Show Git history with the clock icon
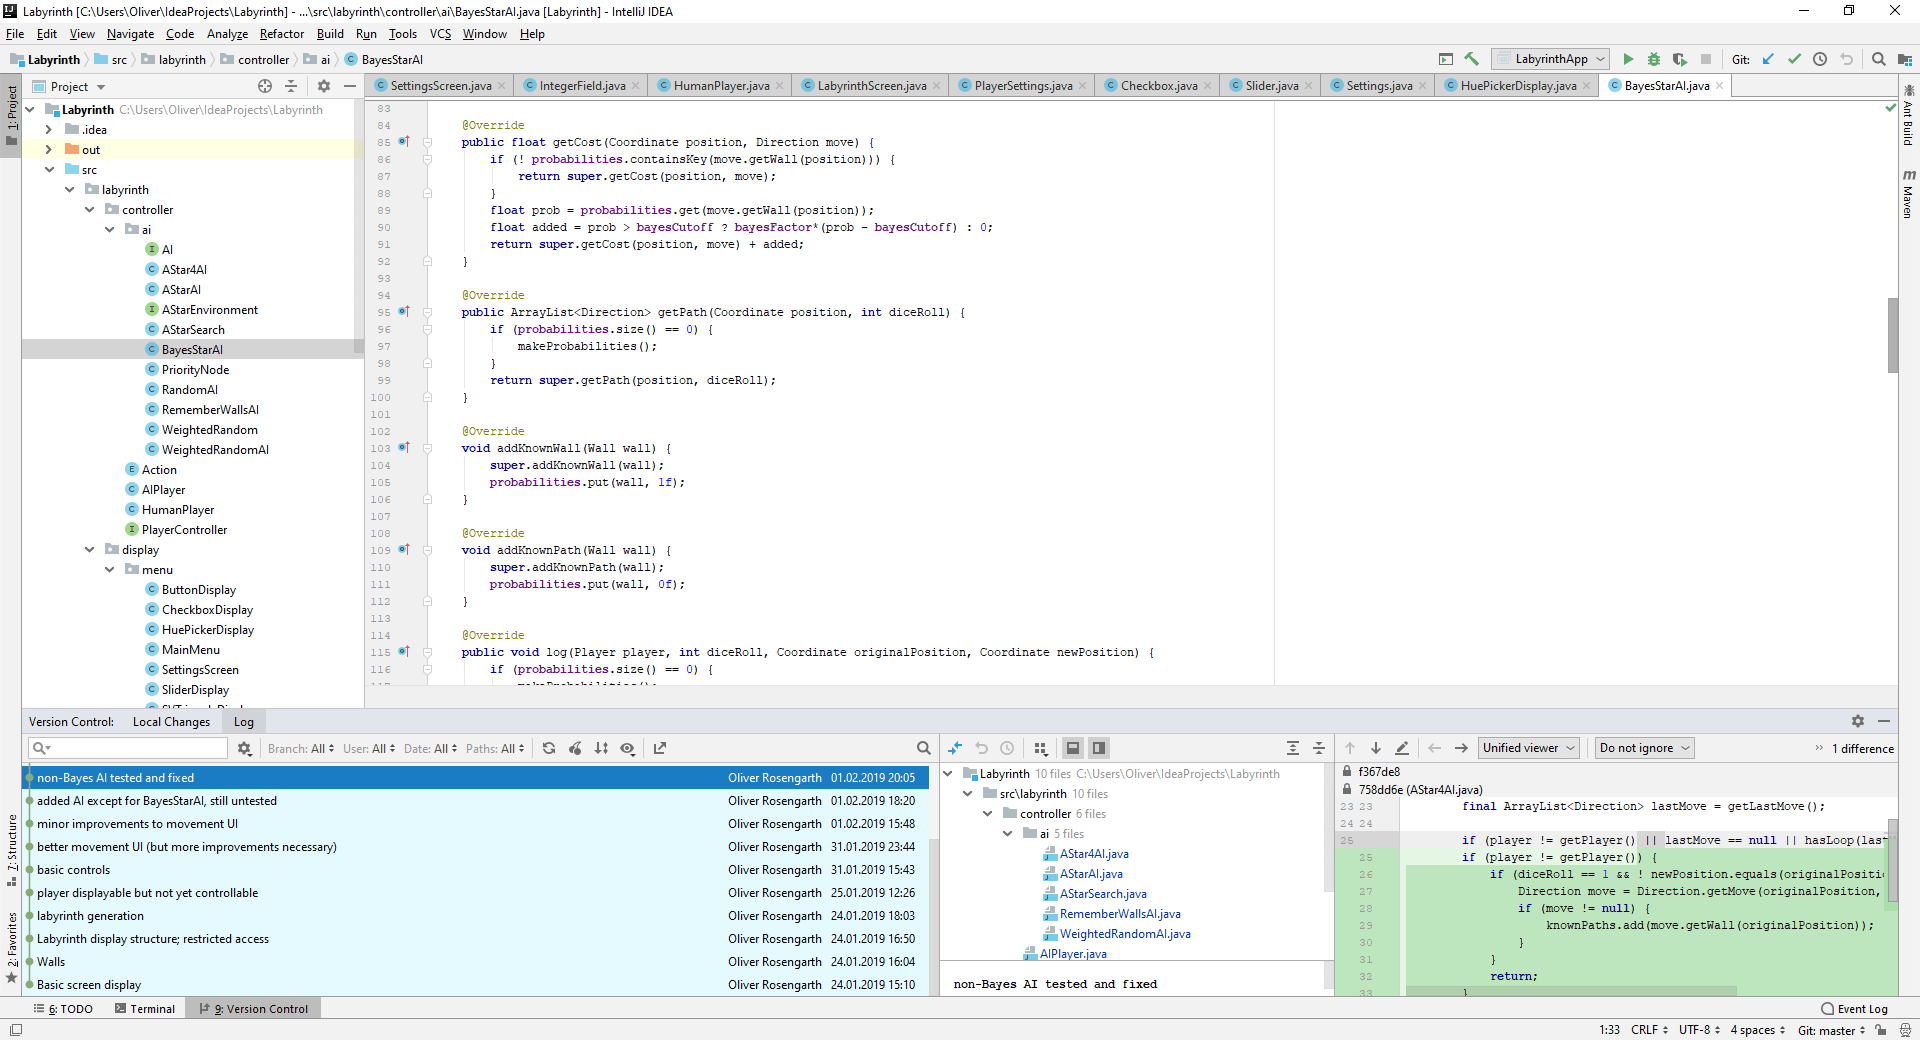1920x1040 pixels. pos(1820,60)
